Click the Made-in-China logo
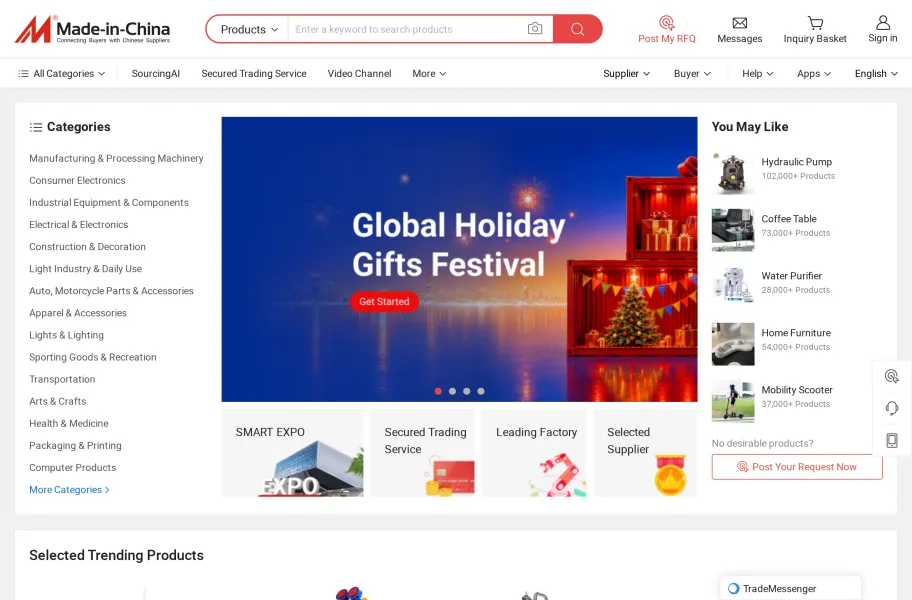The height and width of the screenshot is (600, 912). 92,29
